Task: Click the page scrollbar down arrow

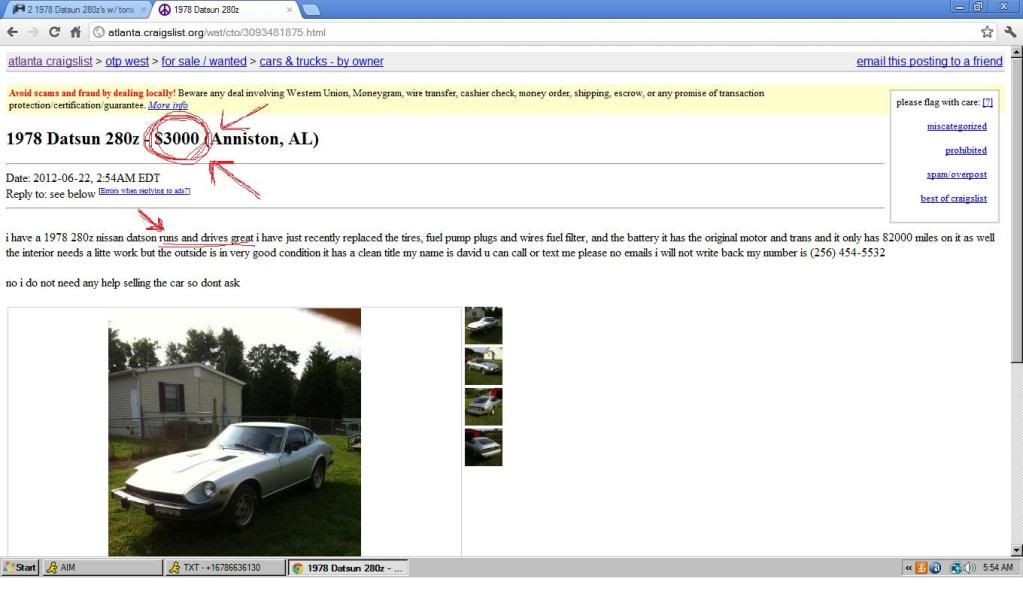Action: tap(1017, 549)
